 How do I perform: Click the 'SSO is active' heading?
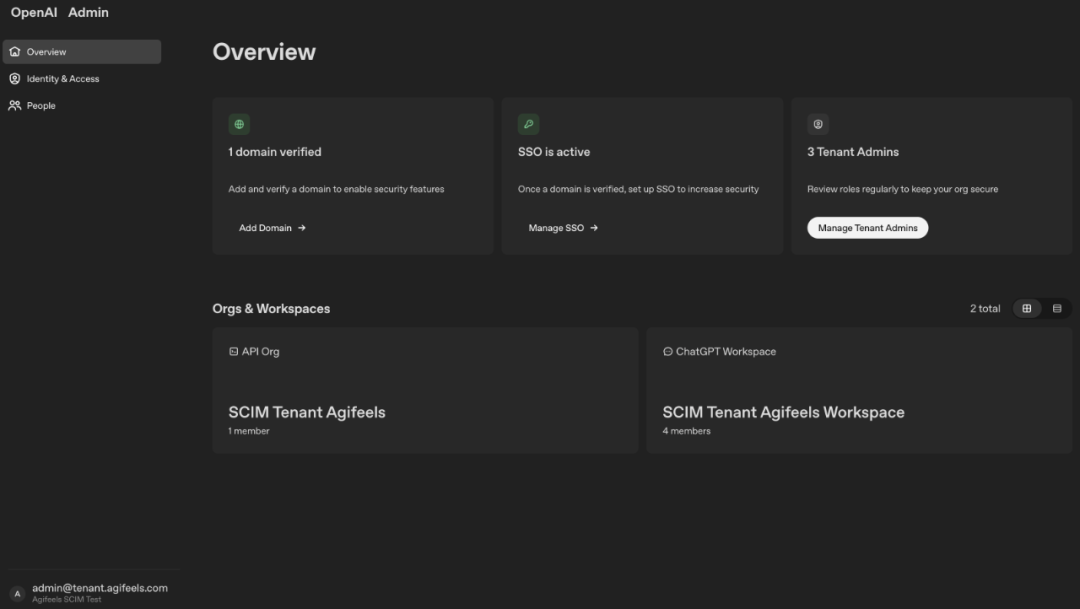pyautogui.click(x=554, y=152)
